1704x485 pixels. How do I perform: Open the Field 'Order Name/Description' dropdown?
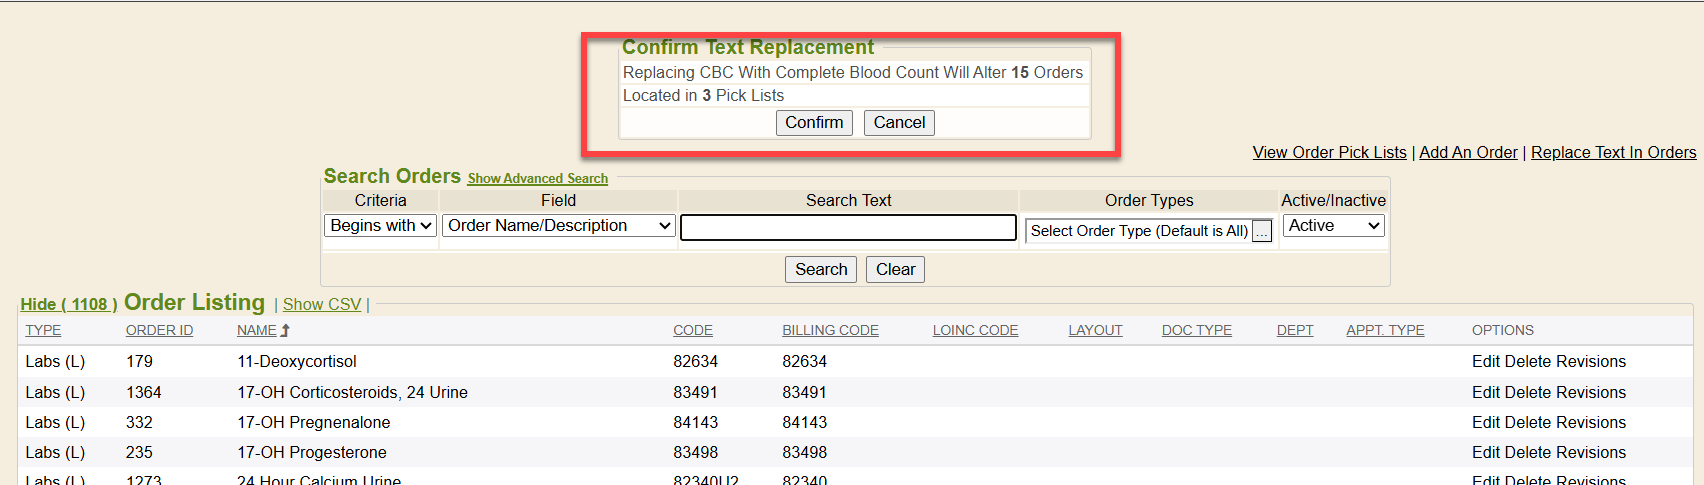[558, 226]
